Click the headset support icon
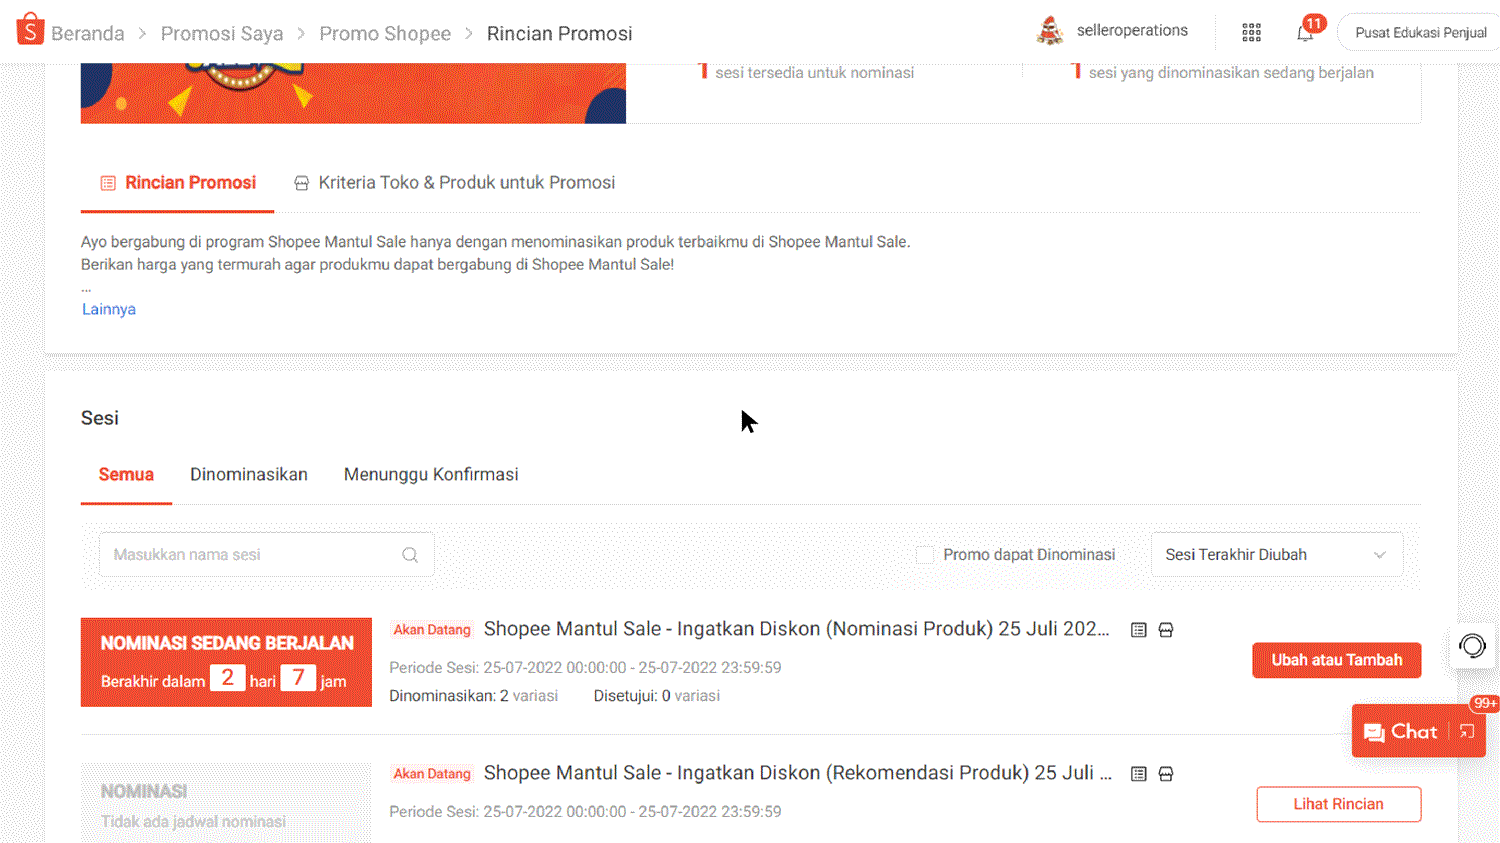 point(1472,646)
